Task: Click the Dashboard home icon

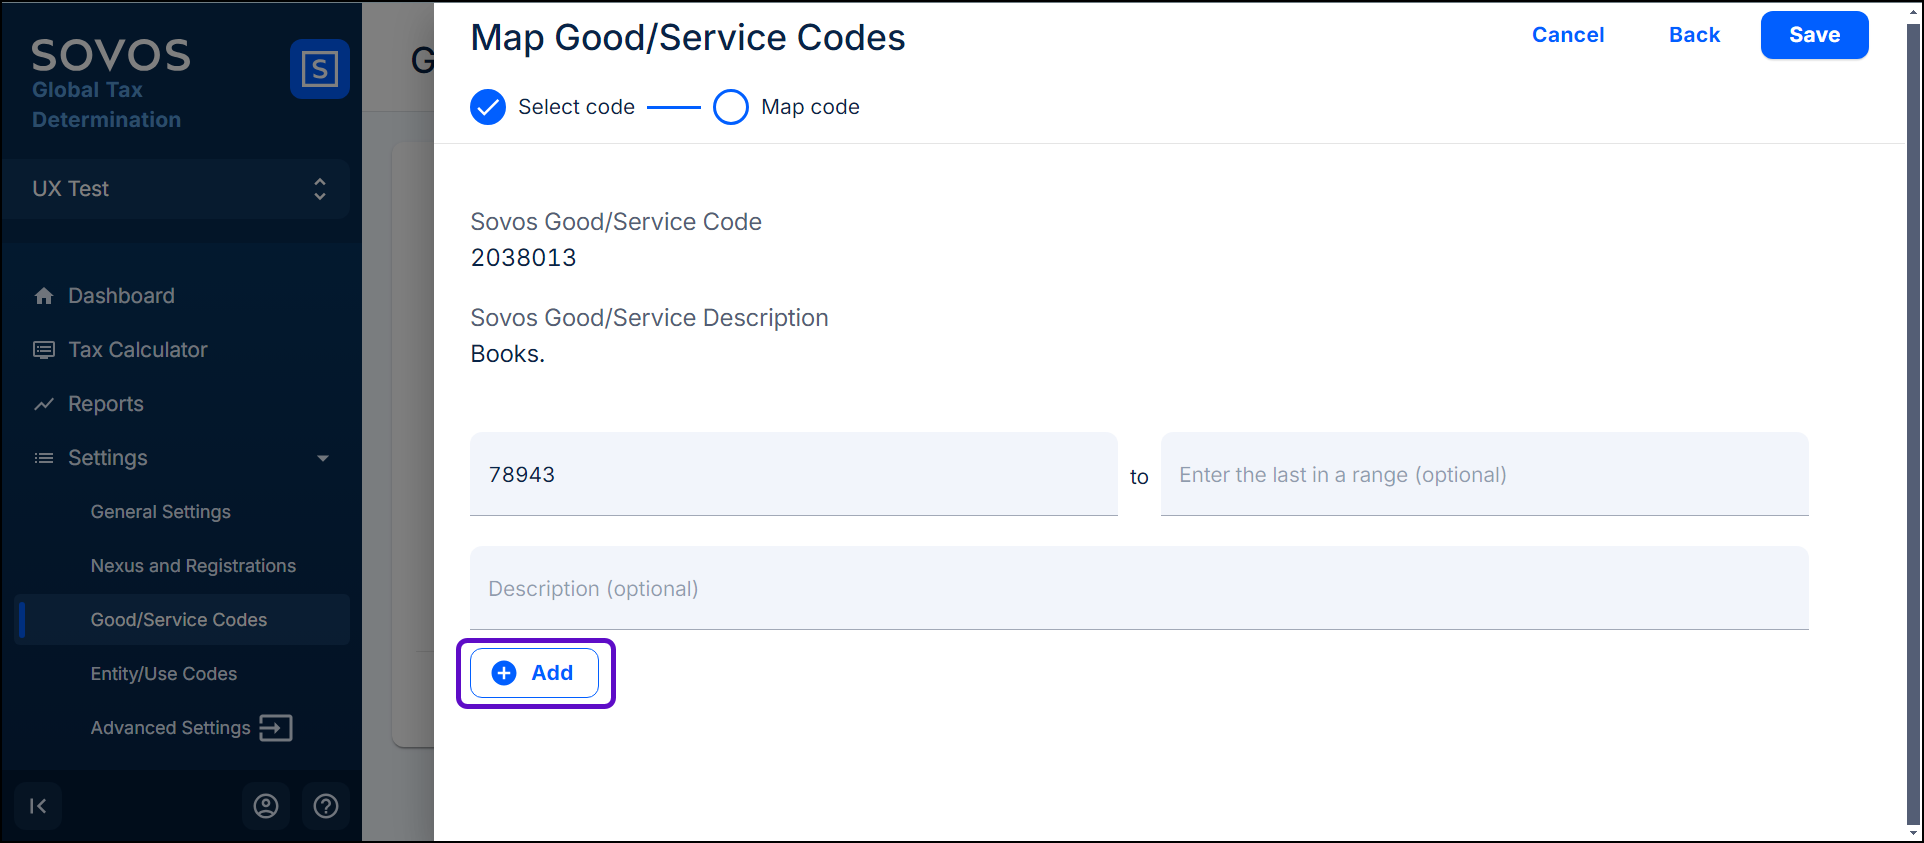Action: click(44, 296)
